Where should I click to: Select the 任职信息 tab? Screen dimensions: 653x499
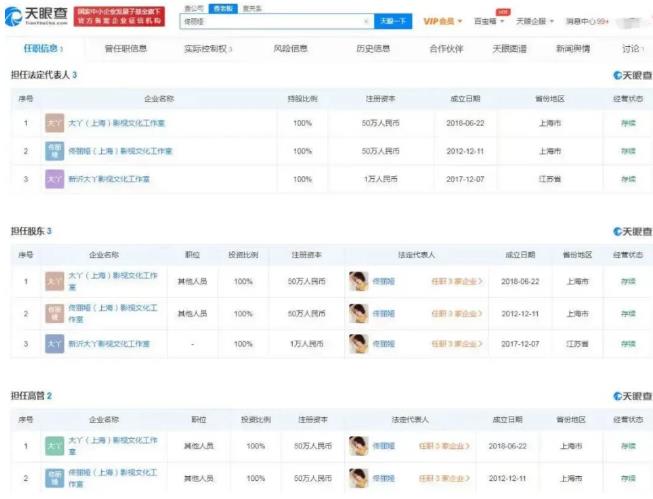pos(43,49)
